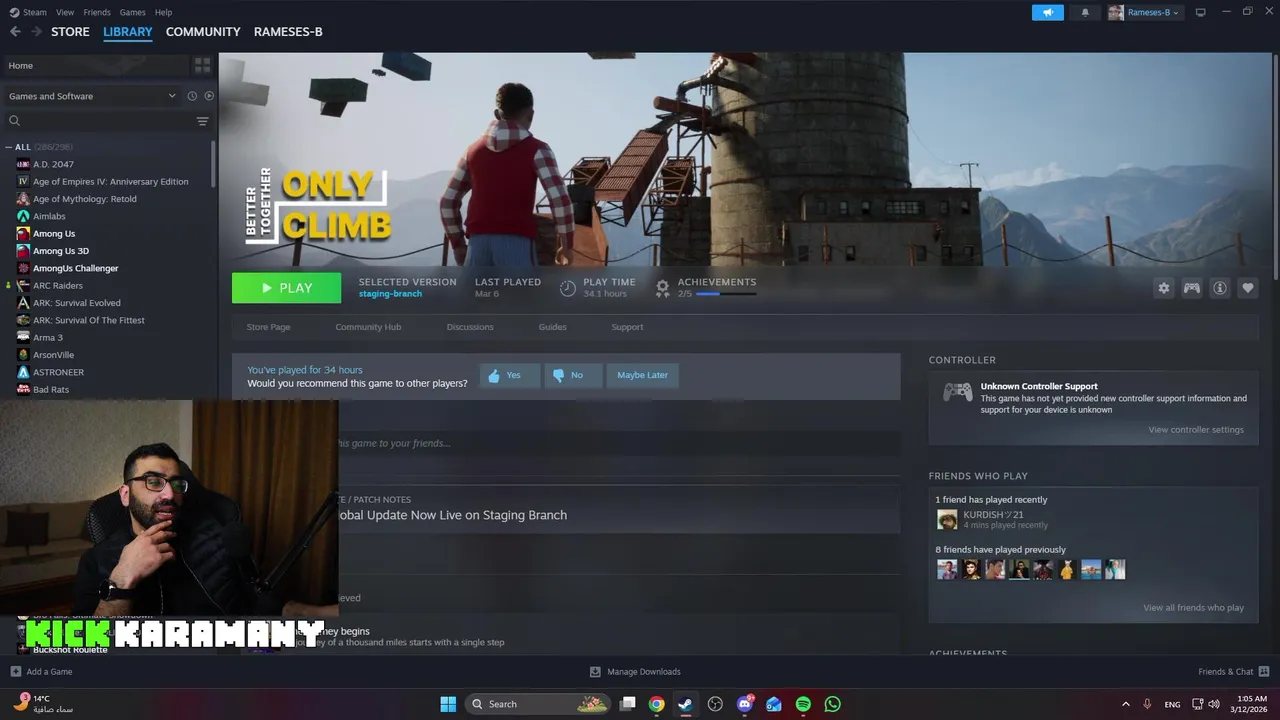
Task: Open the Support tab
Action: tap(627, 327)
